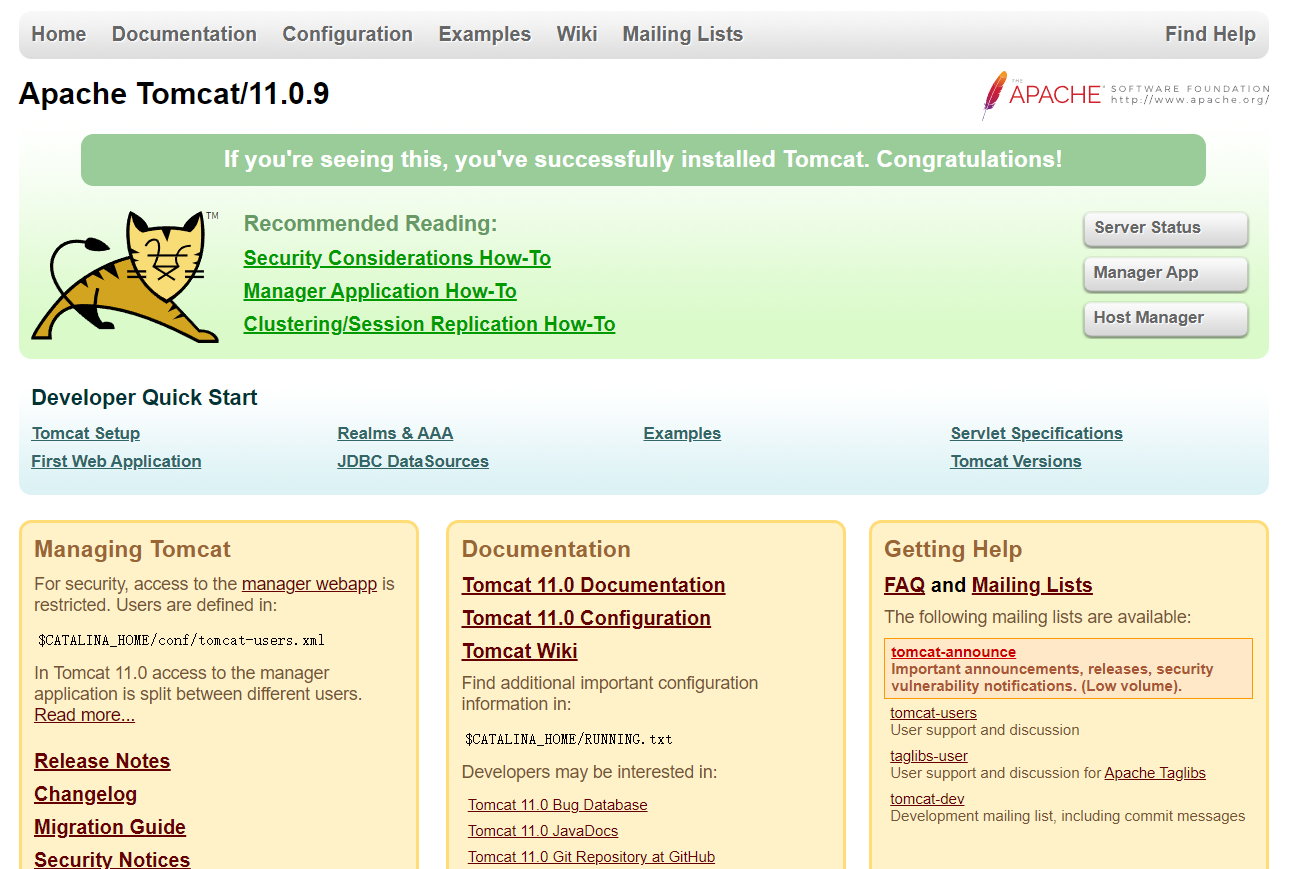Click the $CATALINA_HOME/RUNNING.txt path text
The height and width of the screenshot is (869, 1289).
pos(569,739)
